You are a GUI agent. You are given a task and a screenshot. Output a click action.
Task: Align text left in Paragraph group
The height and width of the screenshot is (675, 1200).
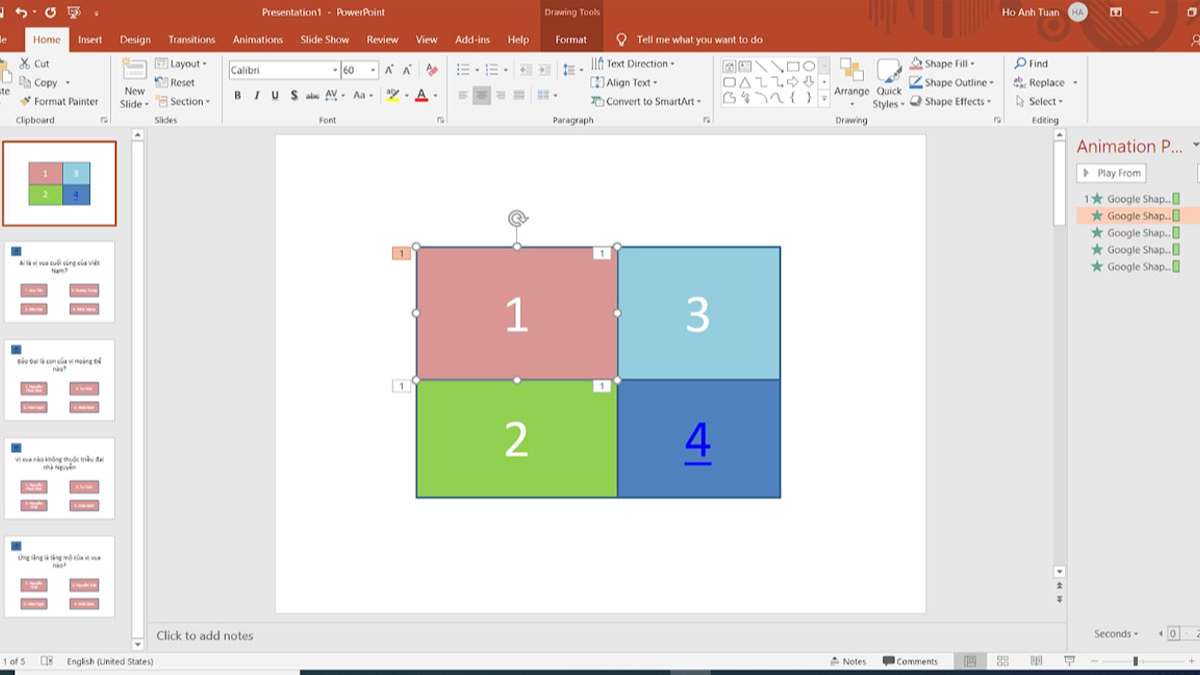pyautogui.click(x=463, y=96)
